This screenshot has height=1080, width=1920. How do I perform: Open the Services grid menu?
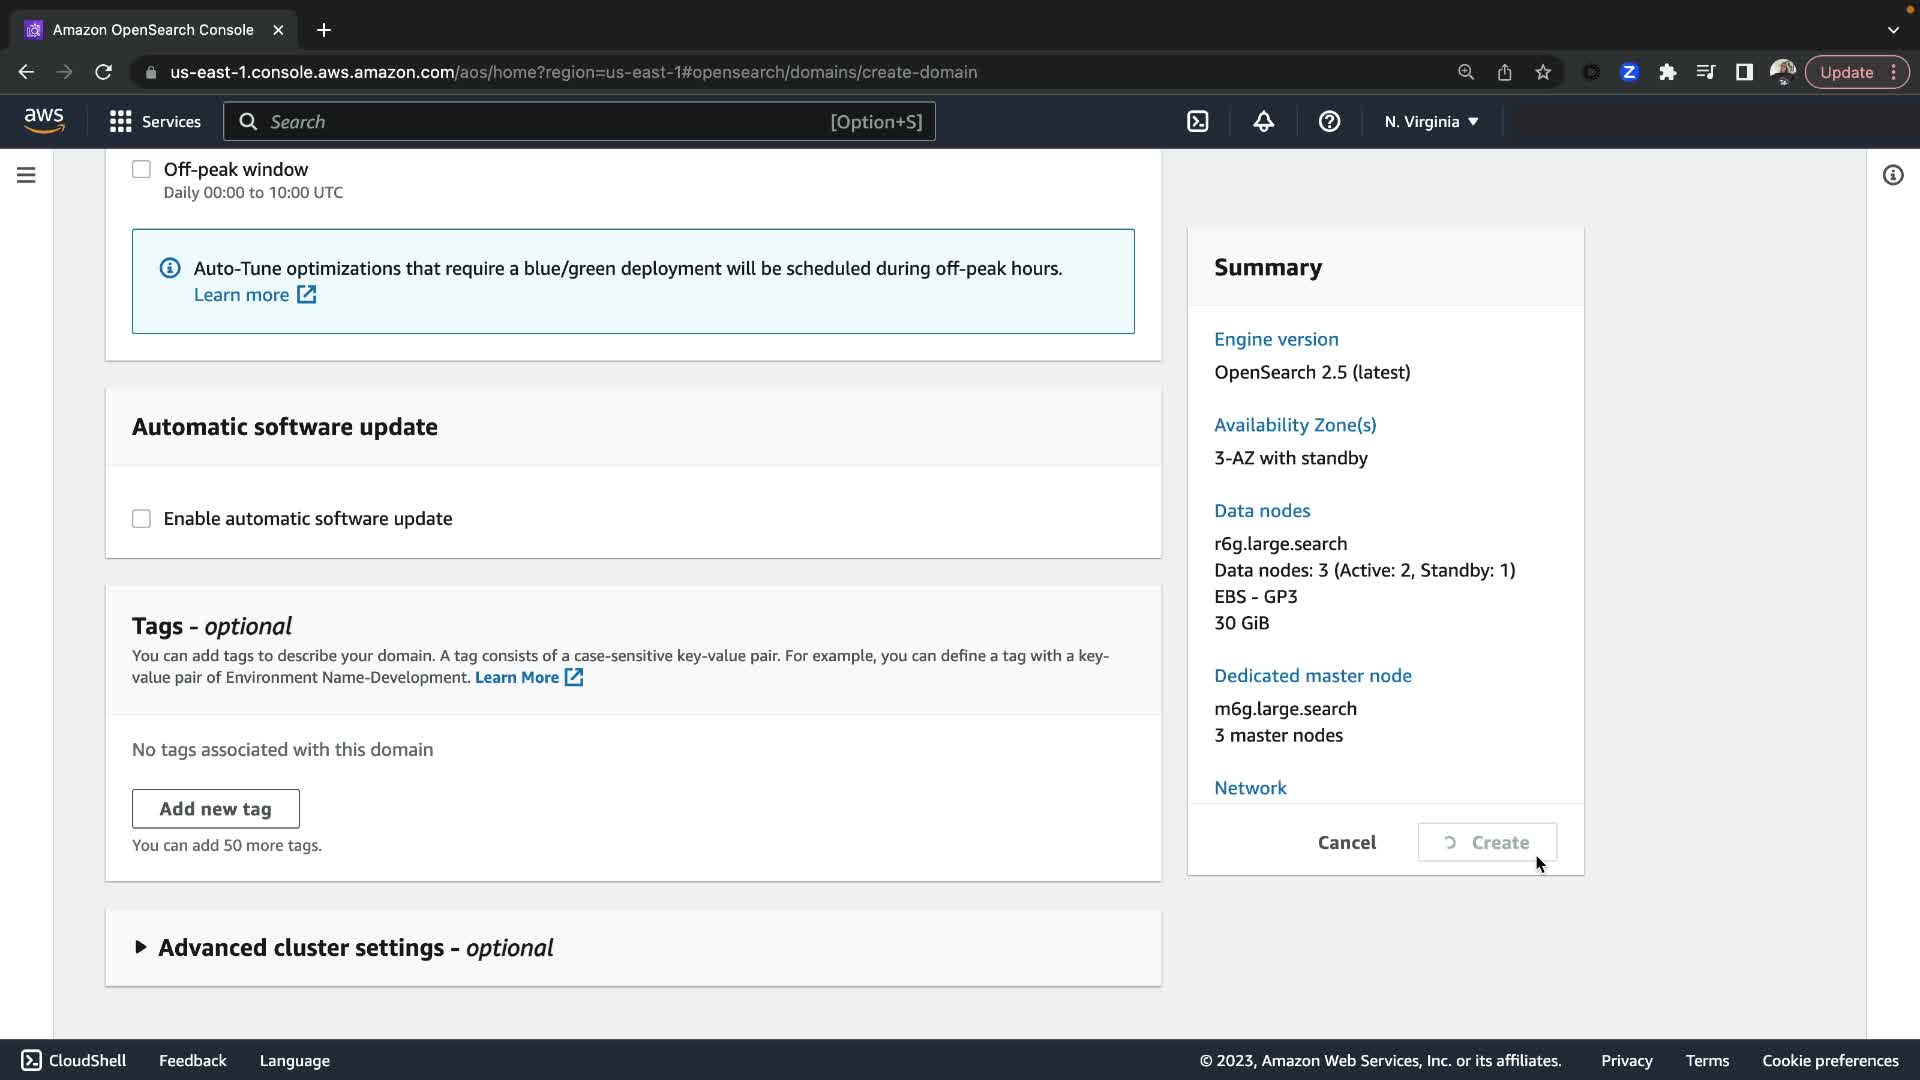[x=155, y=122]
